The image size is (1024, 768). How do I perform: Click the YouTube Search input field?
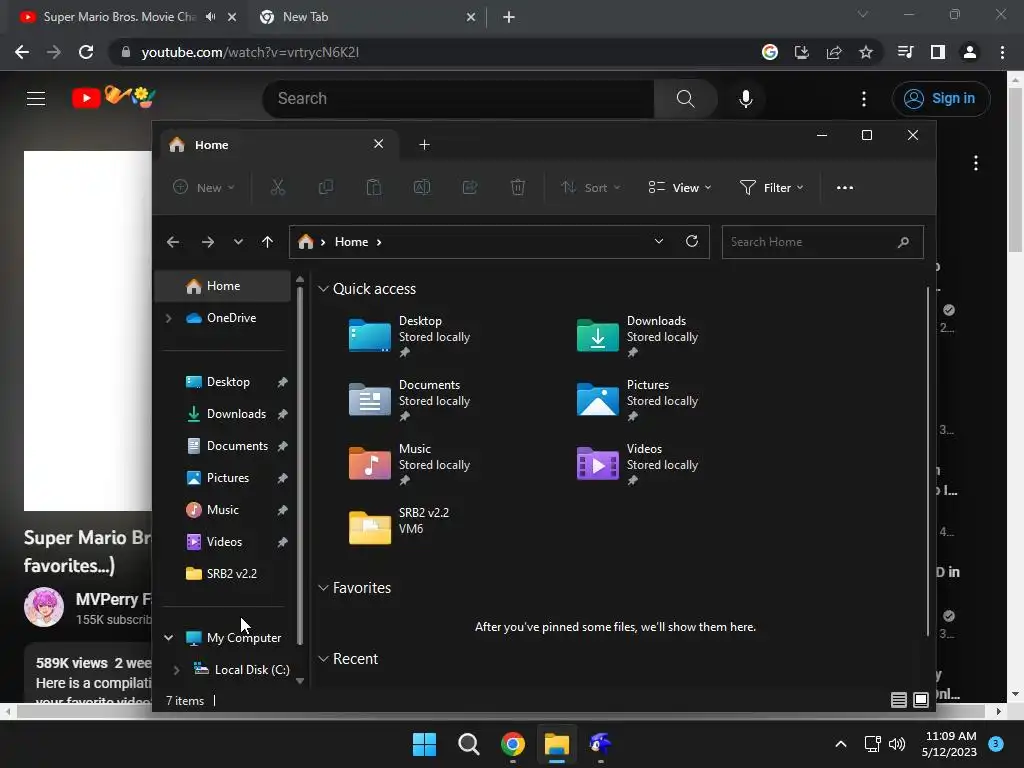point(458,99)
